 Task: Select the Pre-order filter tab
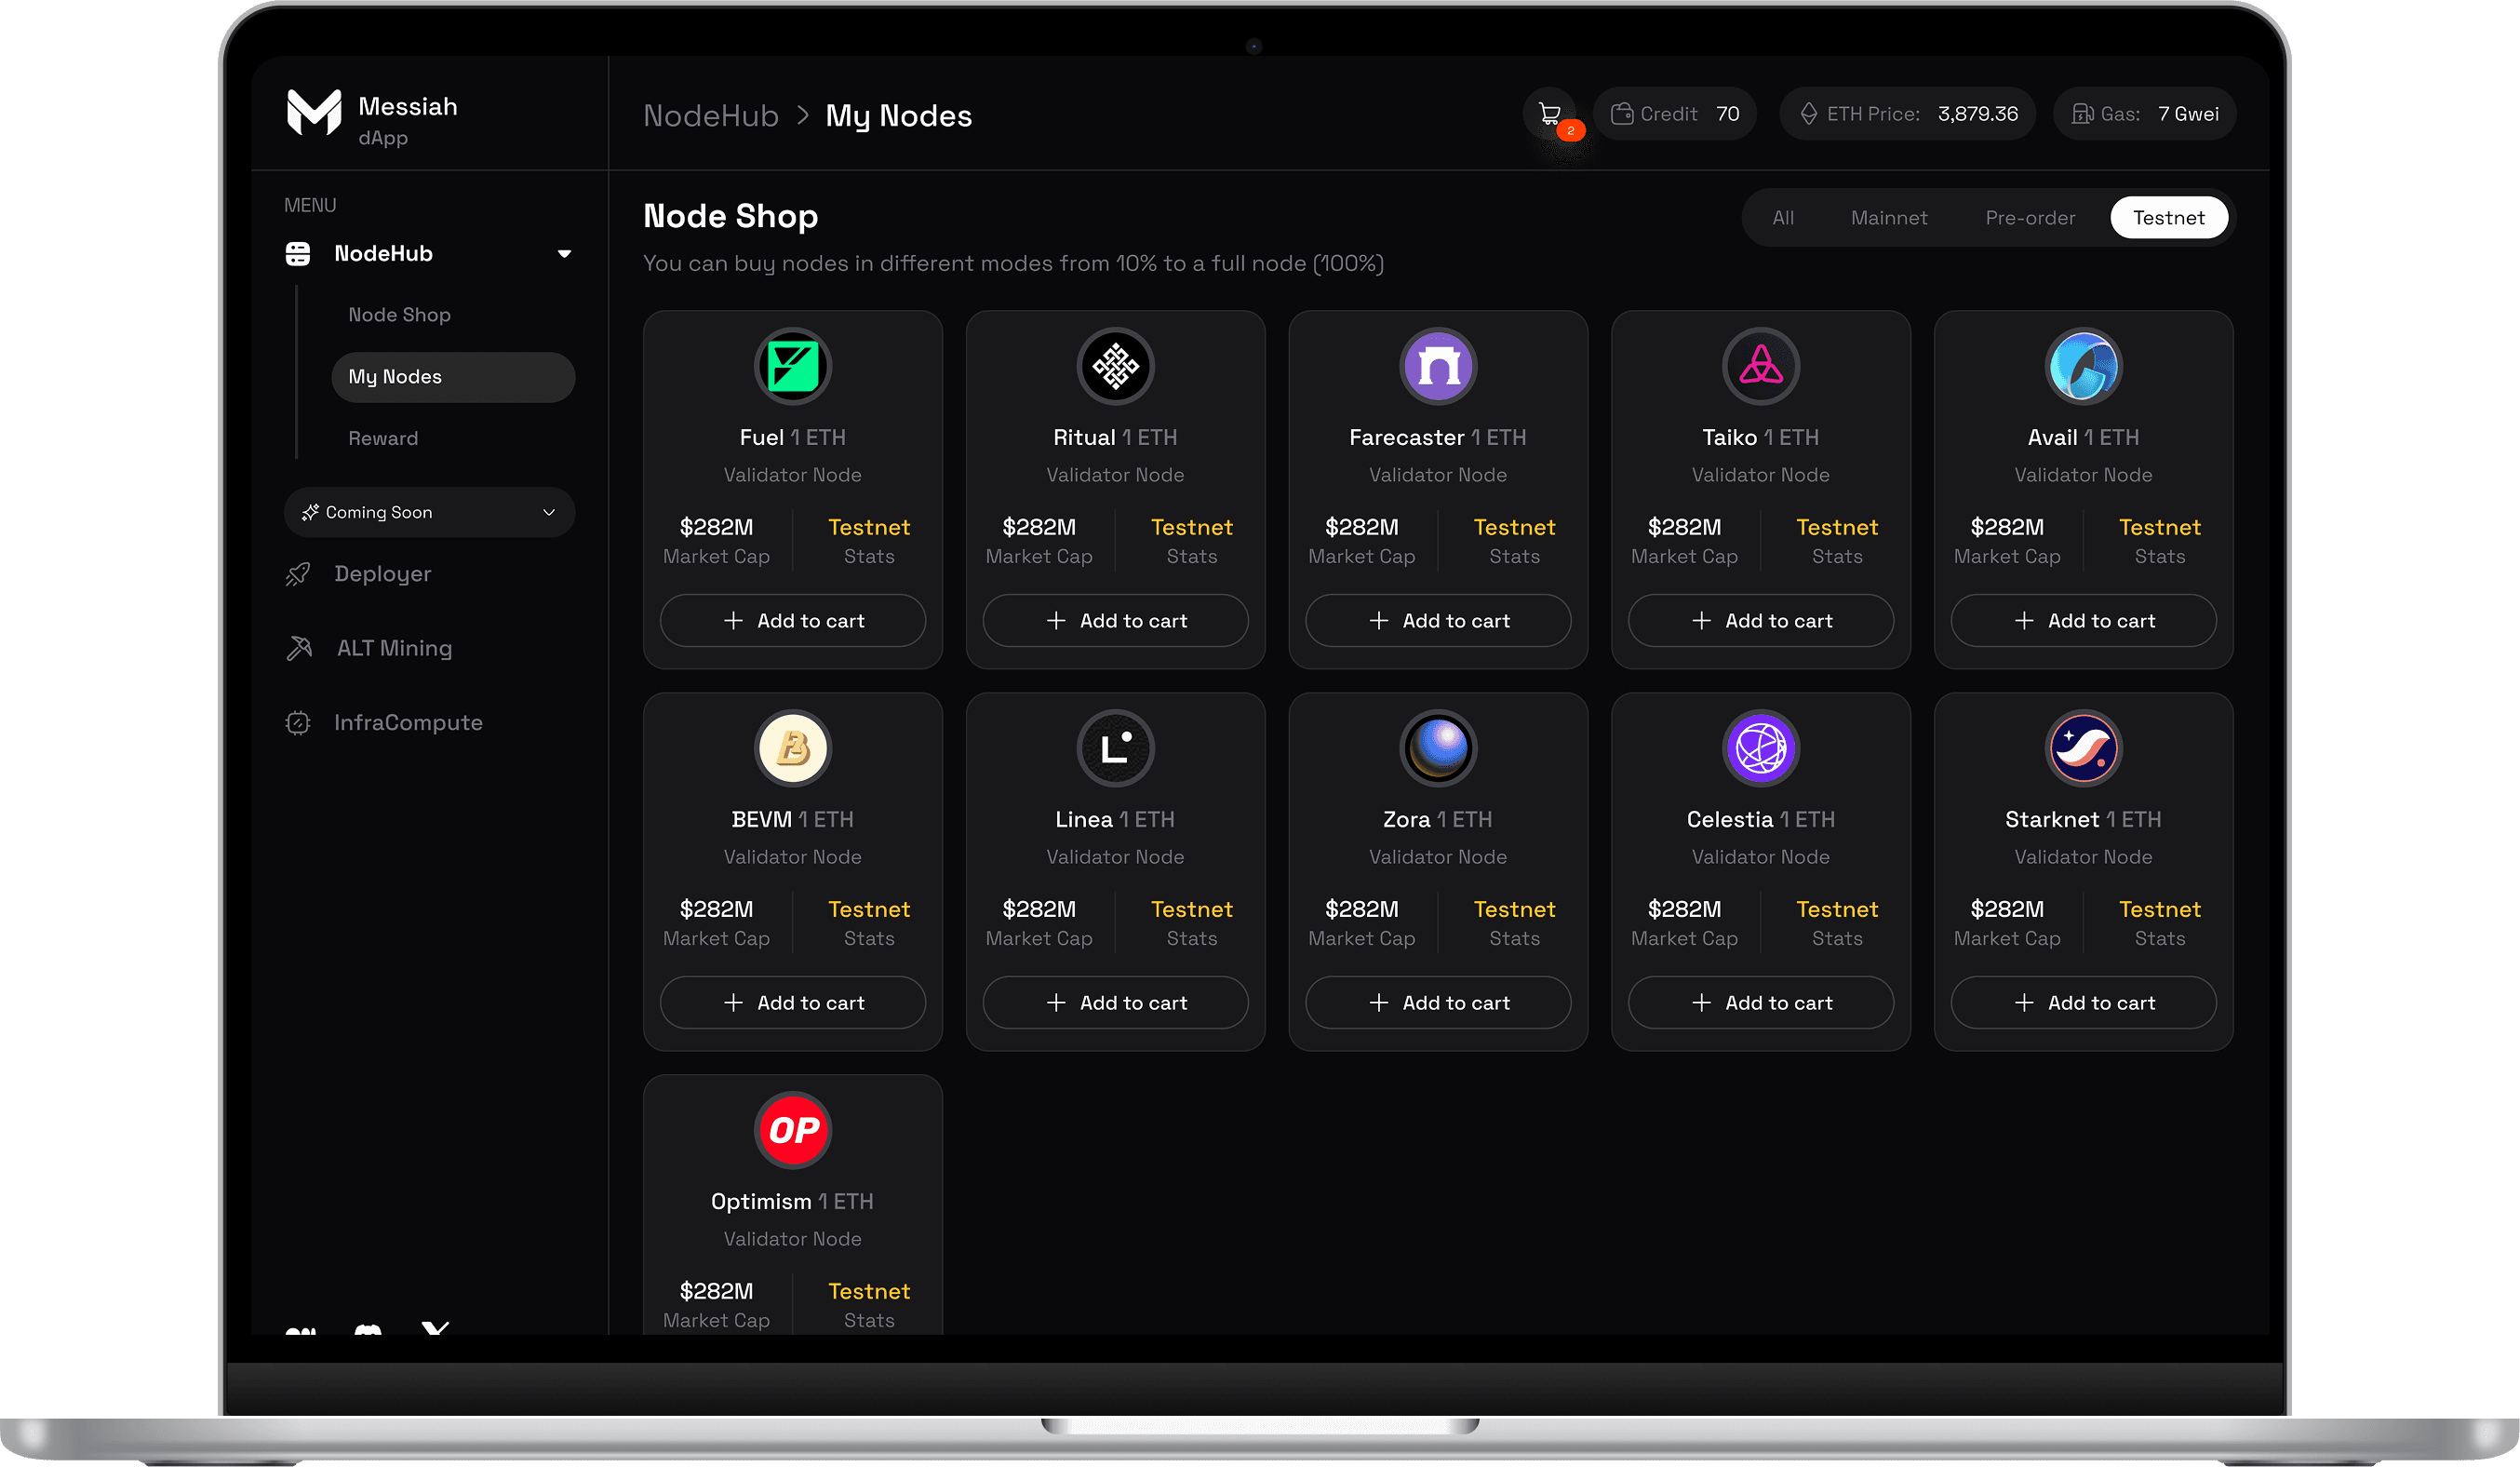click(2030, 218)
